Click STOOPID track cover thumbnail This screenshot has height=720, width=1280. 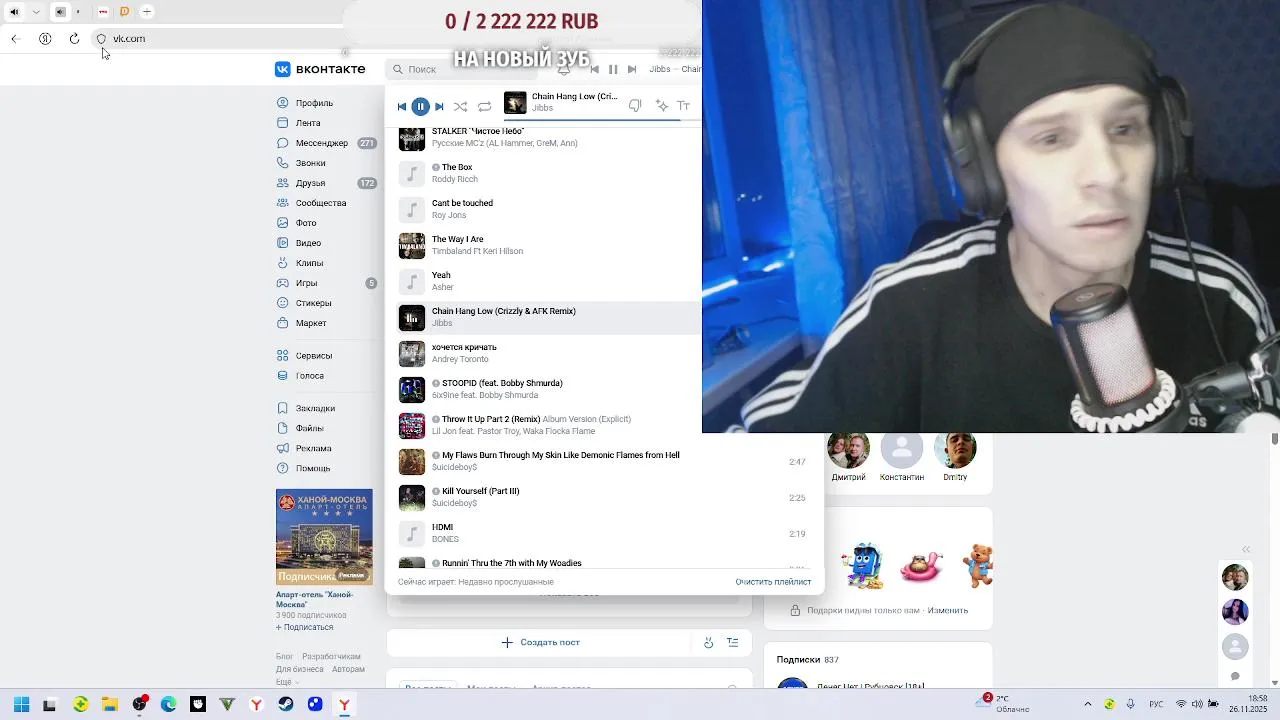click(412, 389)
